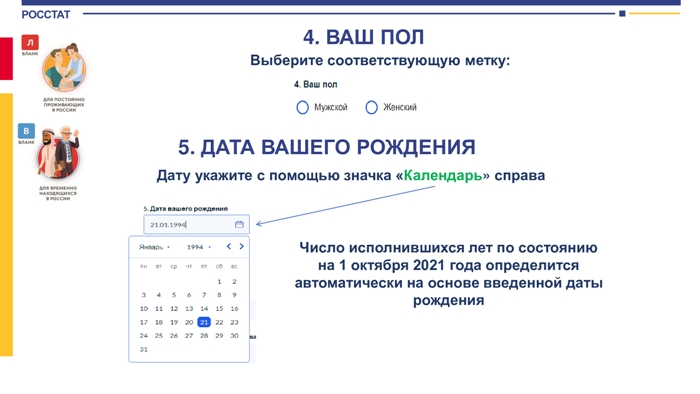Pick day 5 in the calendar

coord(174,295)
